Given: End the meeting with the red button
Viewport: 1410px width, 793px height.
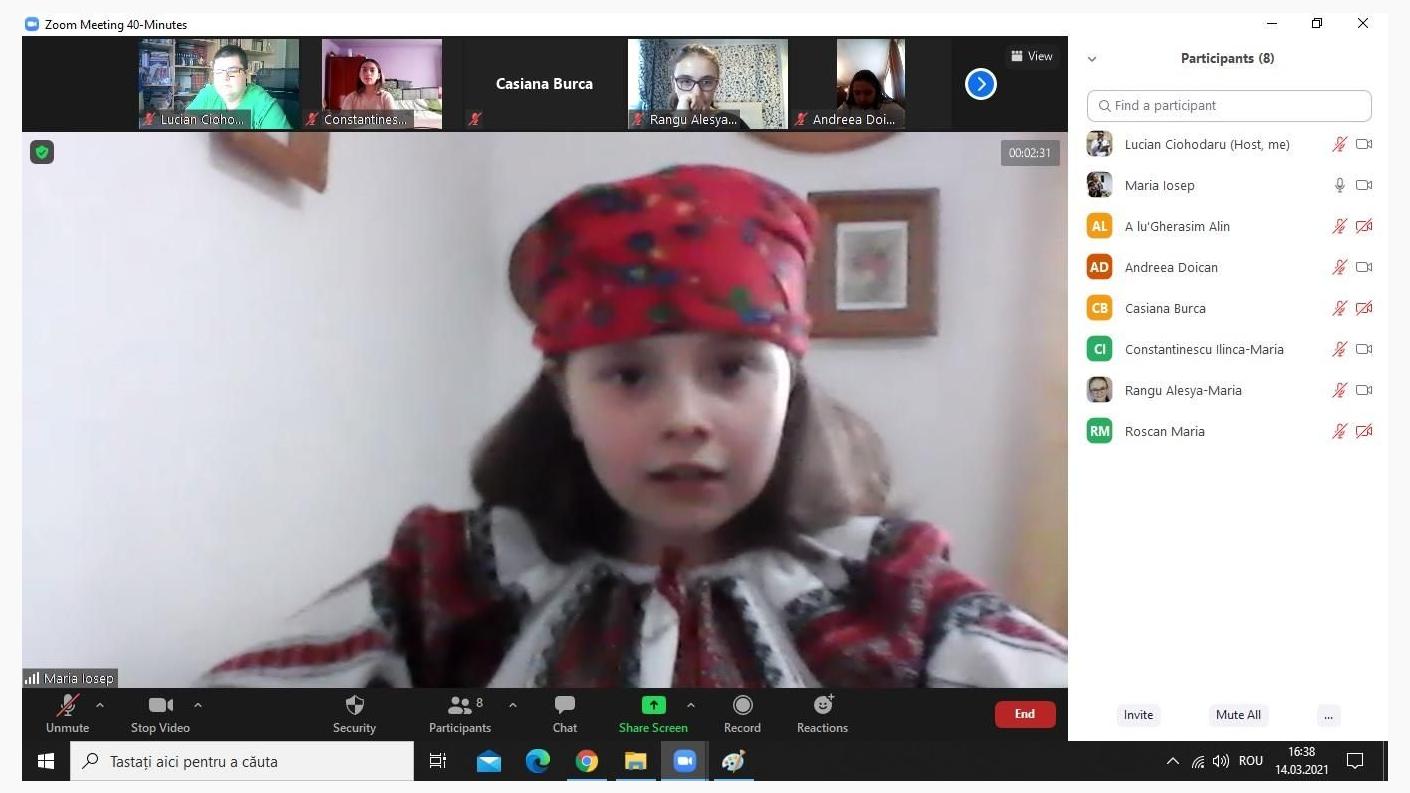Looking at the screenshot, I should coord(1024,714).
